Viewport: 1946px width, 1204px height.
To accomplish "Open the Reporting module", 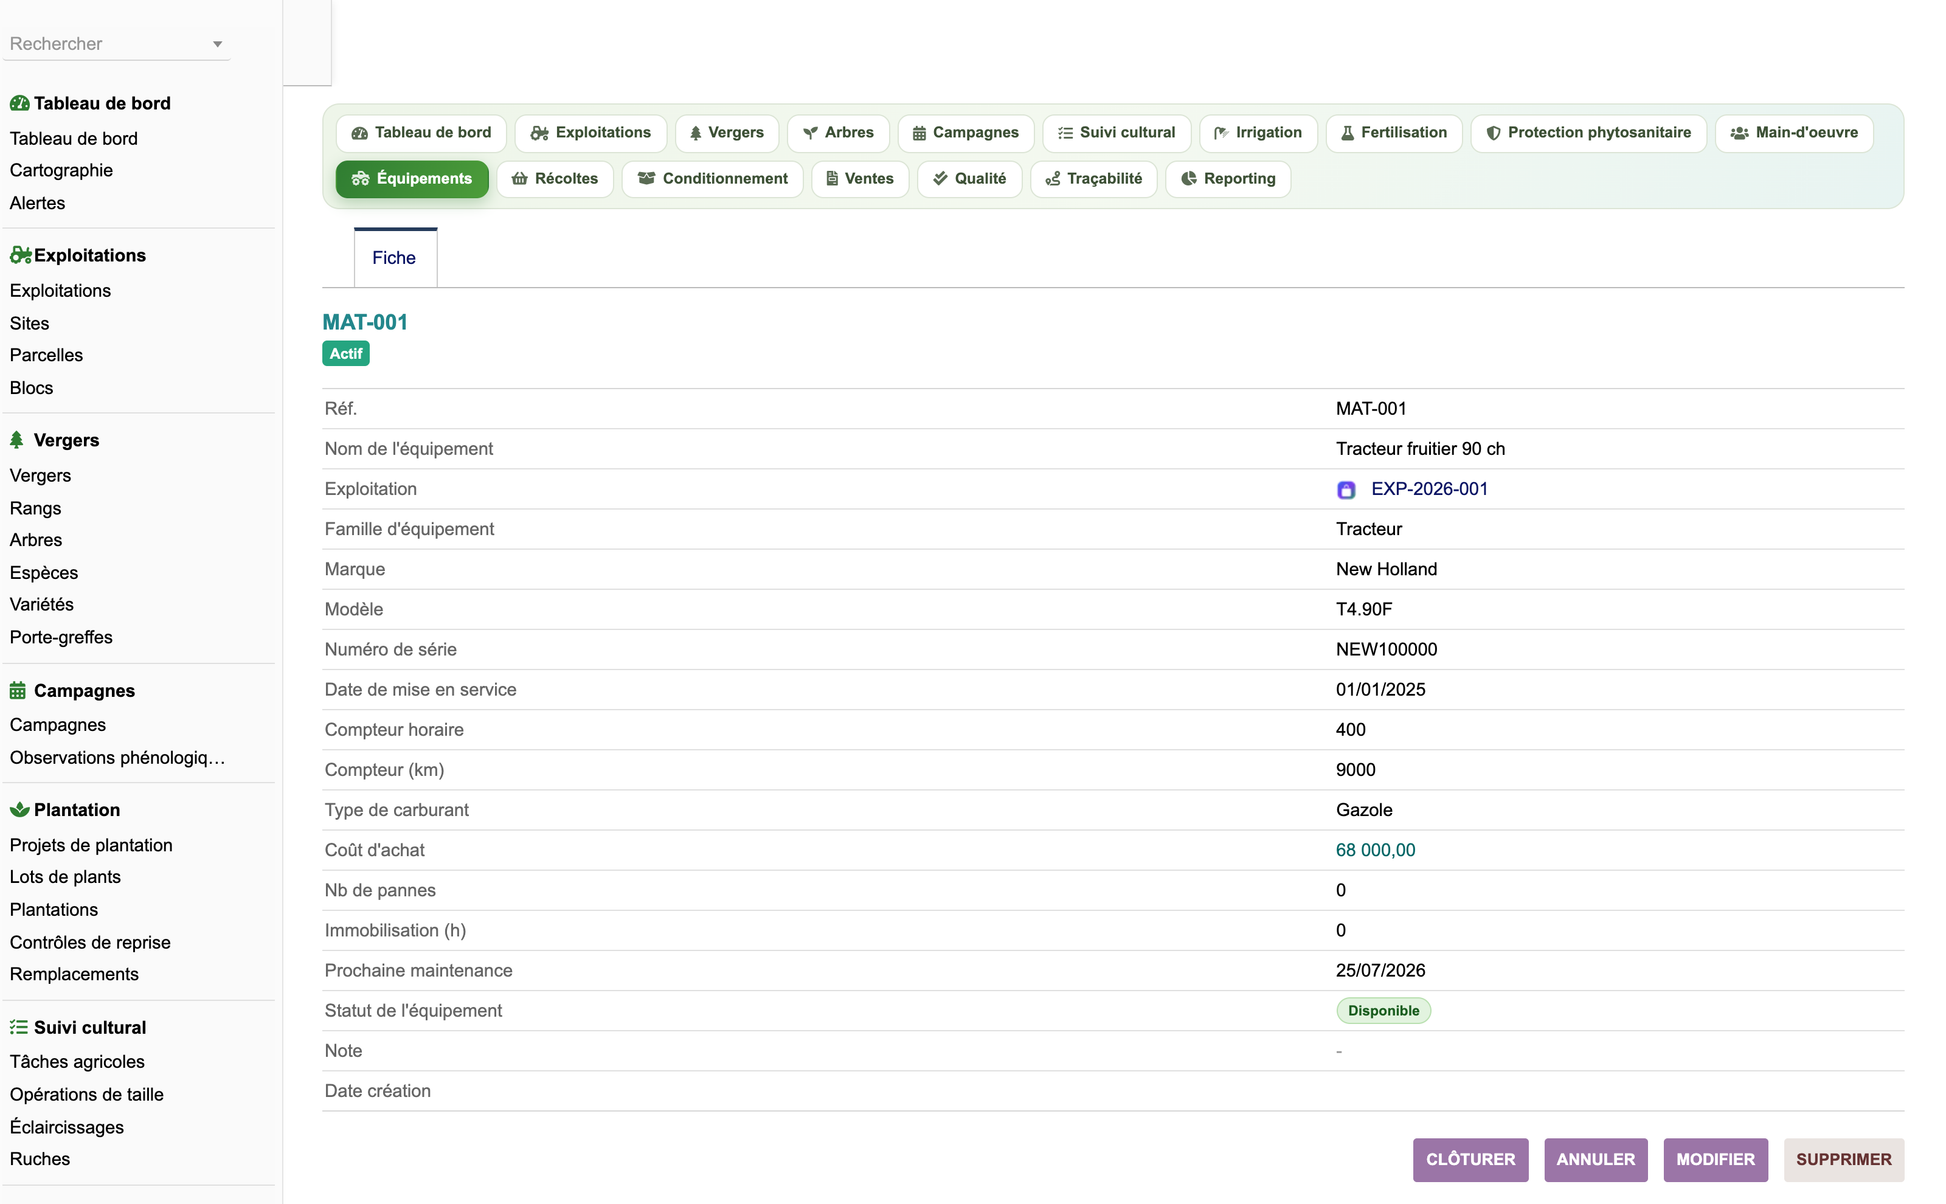I will (x=1228, y=179).
